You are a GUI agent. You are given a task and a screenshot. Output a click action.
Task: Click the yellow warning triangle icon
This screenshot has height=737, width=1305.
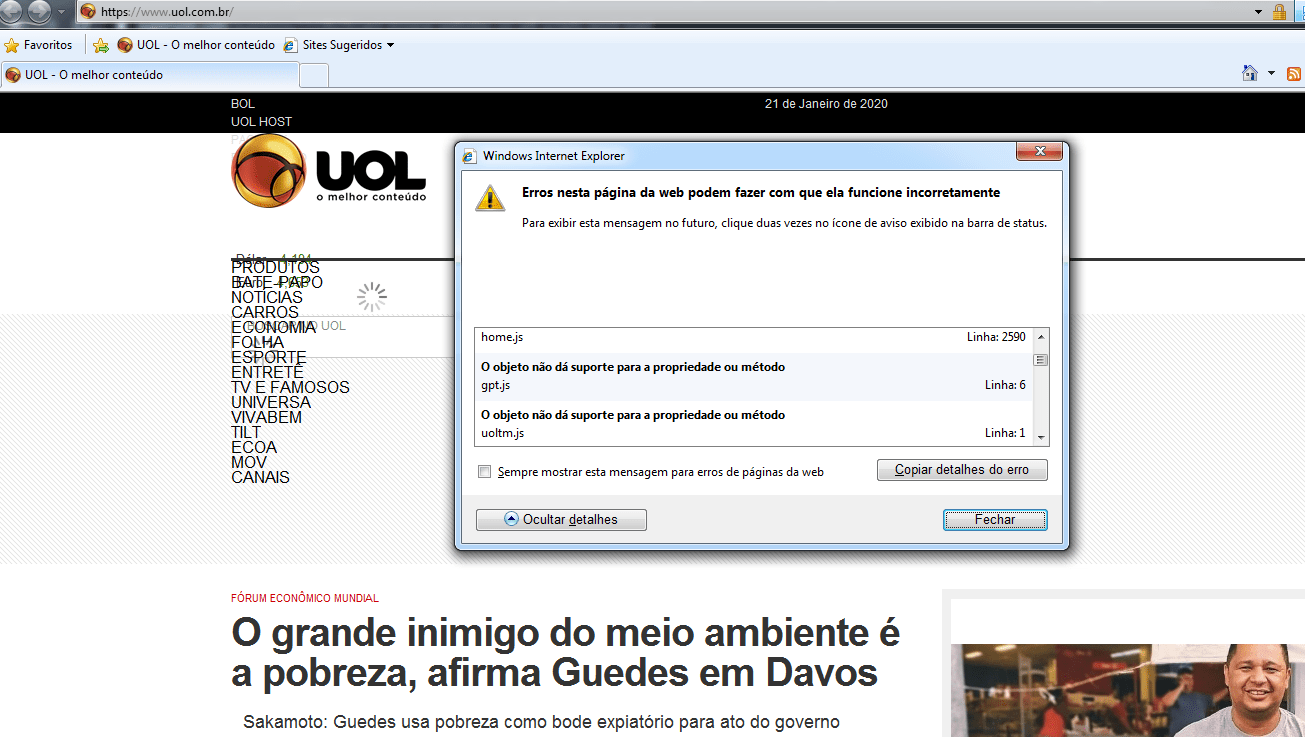pos(490,197)
